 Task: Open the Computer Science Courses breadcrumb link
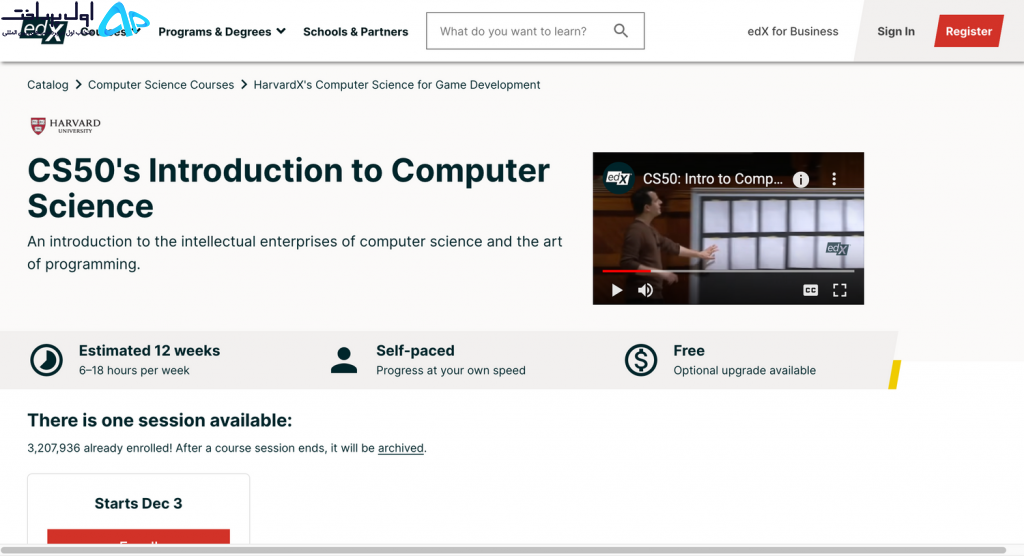click(161, 85)
